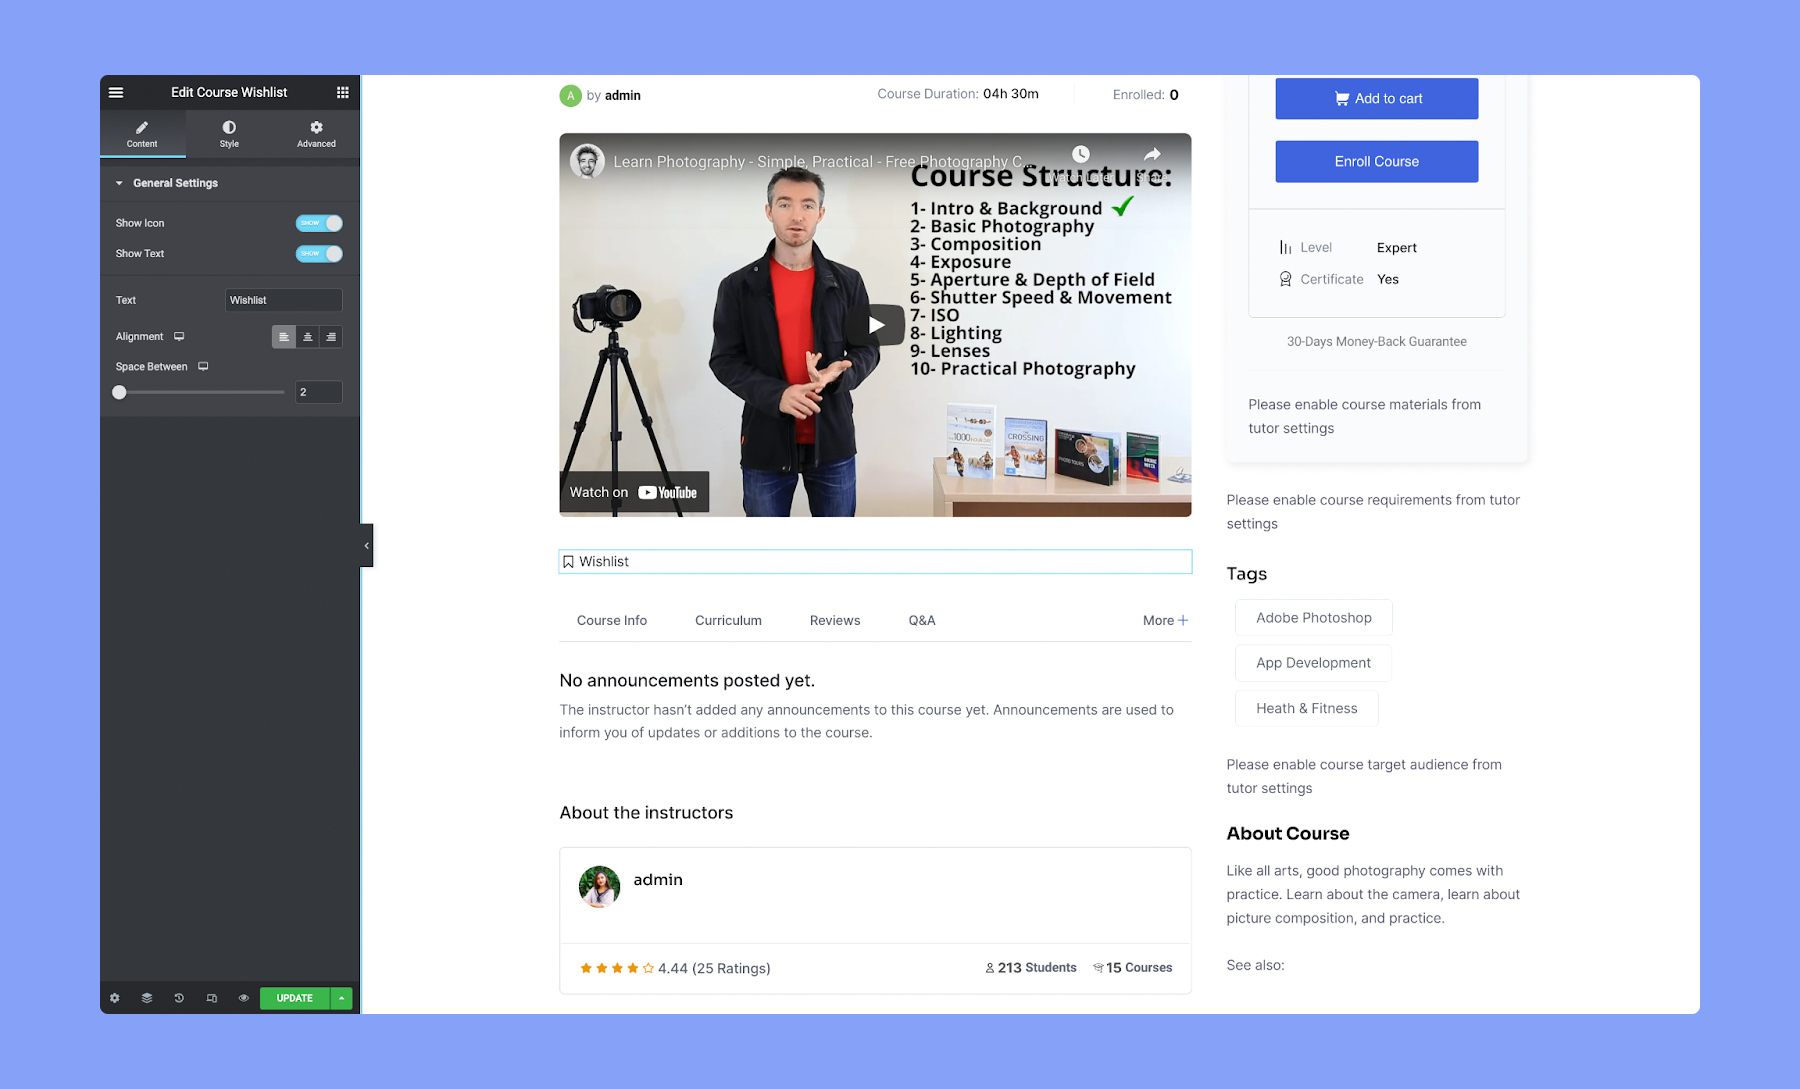Open Responsive Mode icon in footer
Viewport: 1800px width, 1089px height.
coord(211,998)
